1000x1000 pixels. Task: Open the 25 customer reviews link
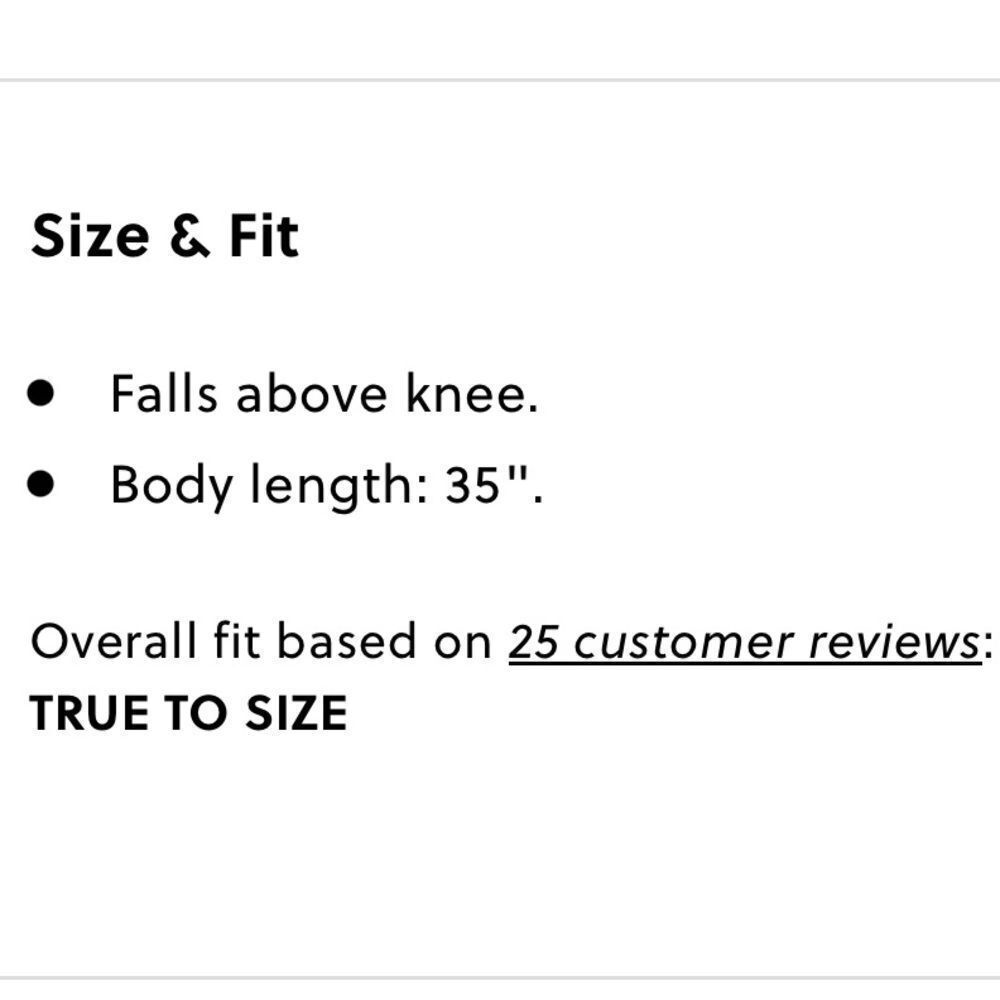point(744,642)
